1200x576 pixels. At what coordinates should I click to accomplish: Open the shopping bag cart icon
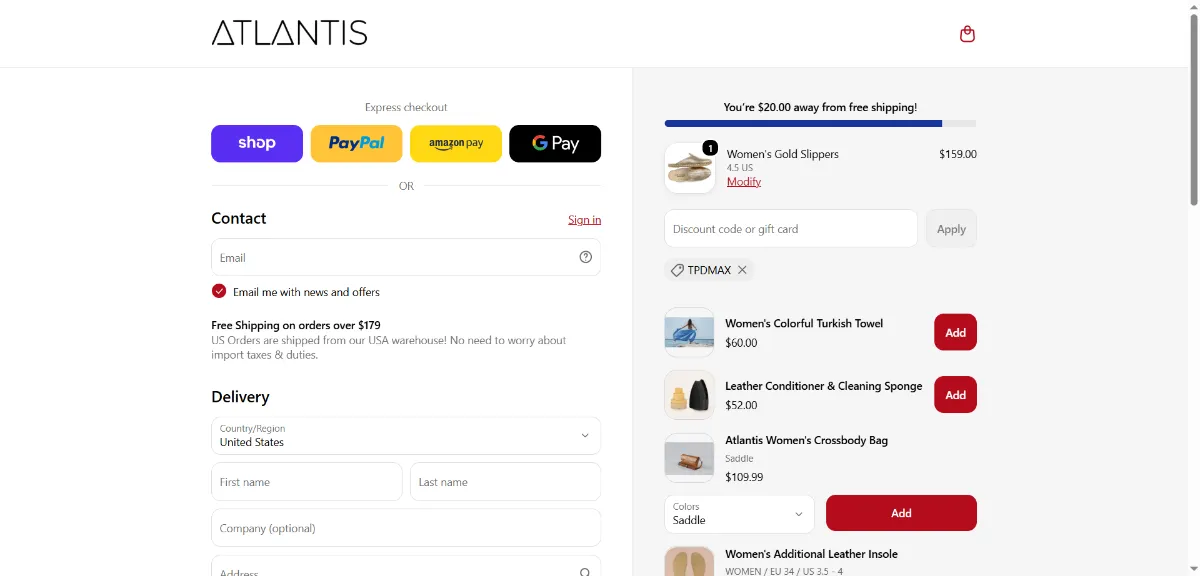pyautogui.click(x=967, y=34)
